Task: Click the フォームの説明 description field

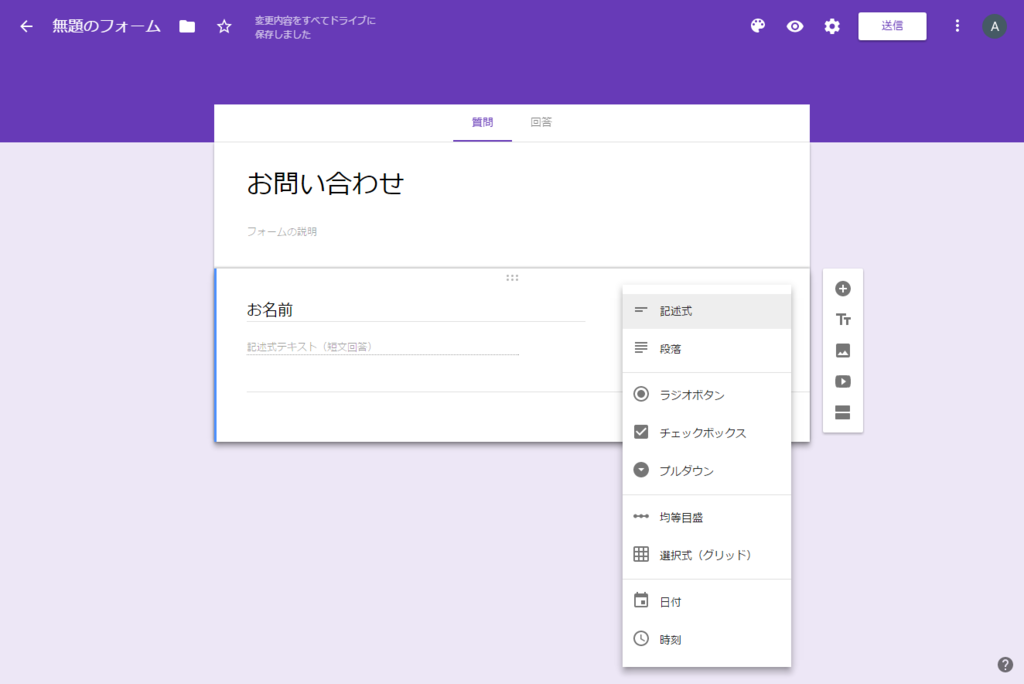Action: pos(281,231)
